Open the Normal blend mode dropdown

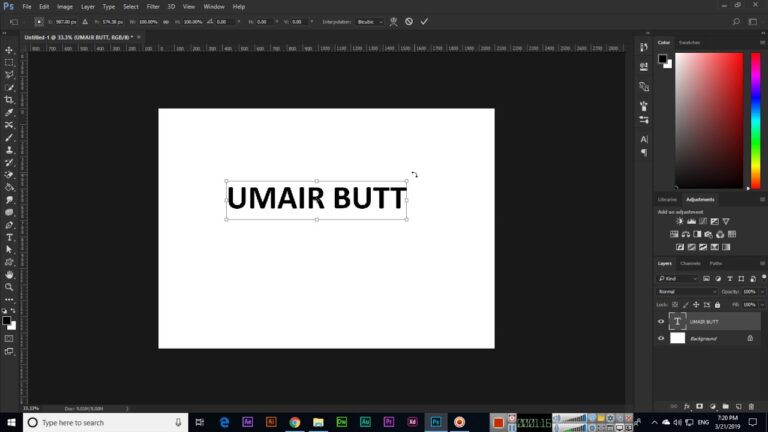click(687, 291)
